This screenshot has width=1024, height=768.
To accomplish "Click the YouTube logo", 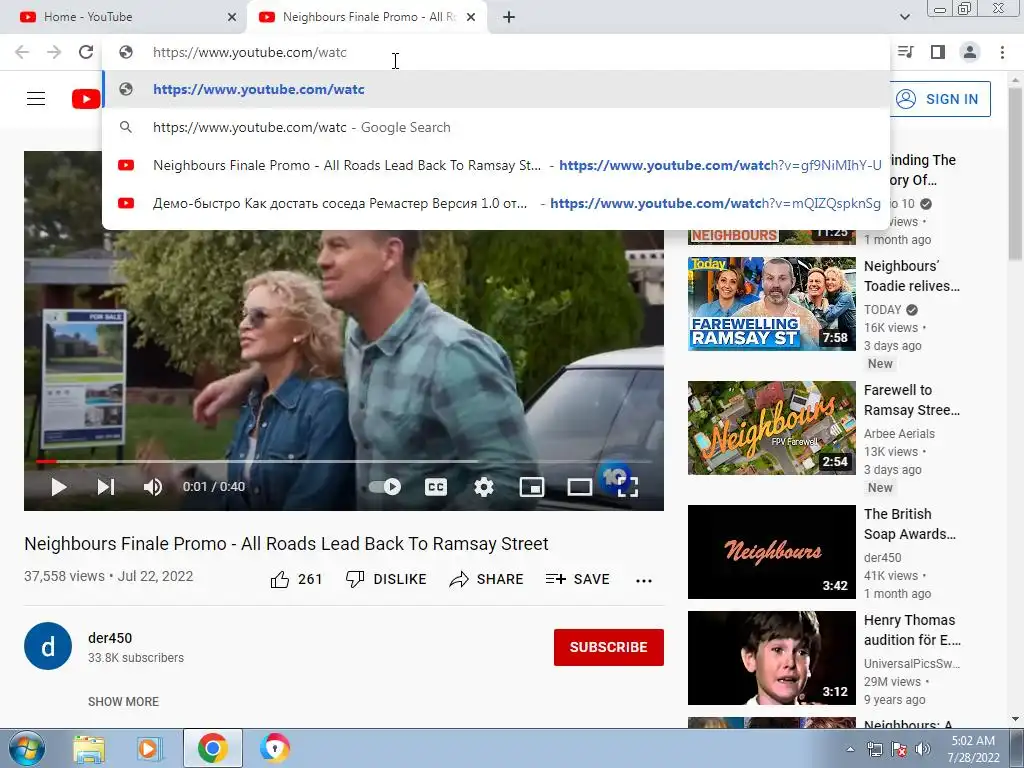I will pos(86,99).
